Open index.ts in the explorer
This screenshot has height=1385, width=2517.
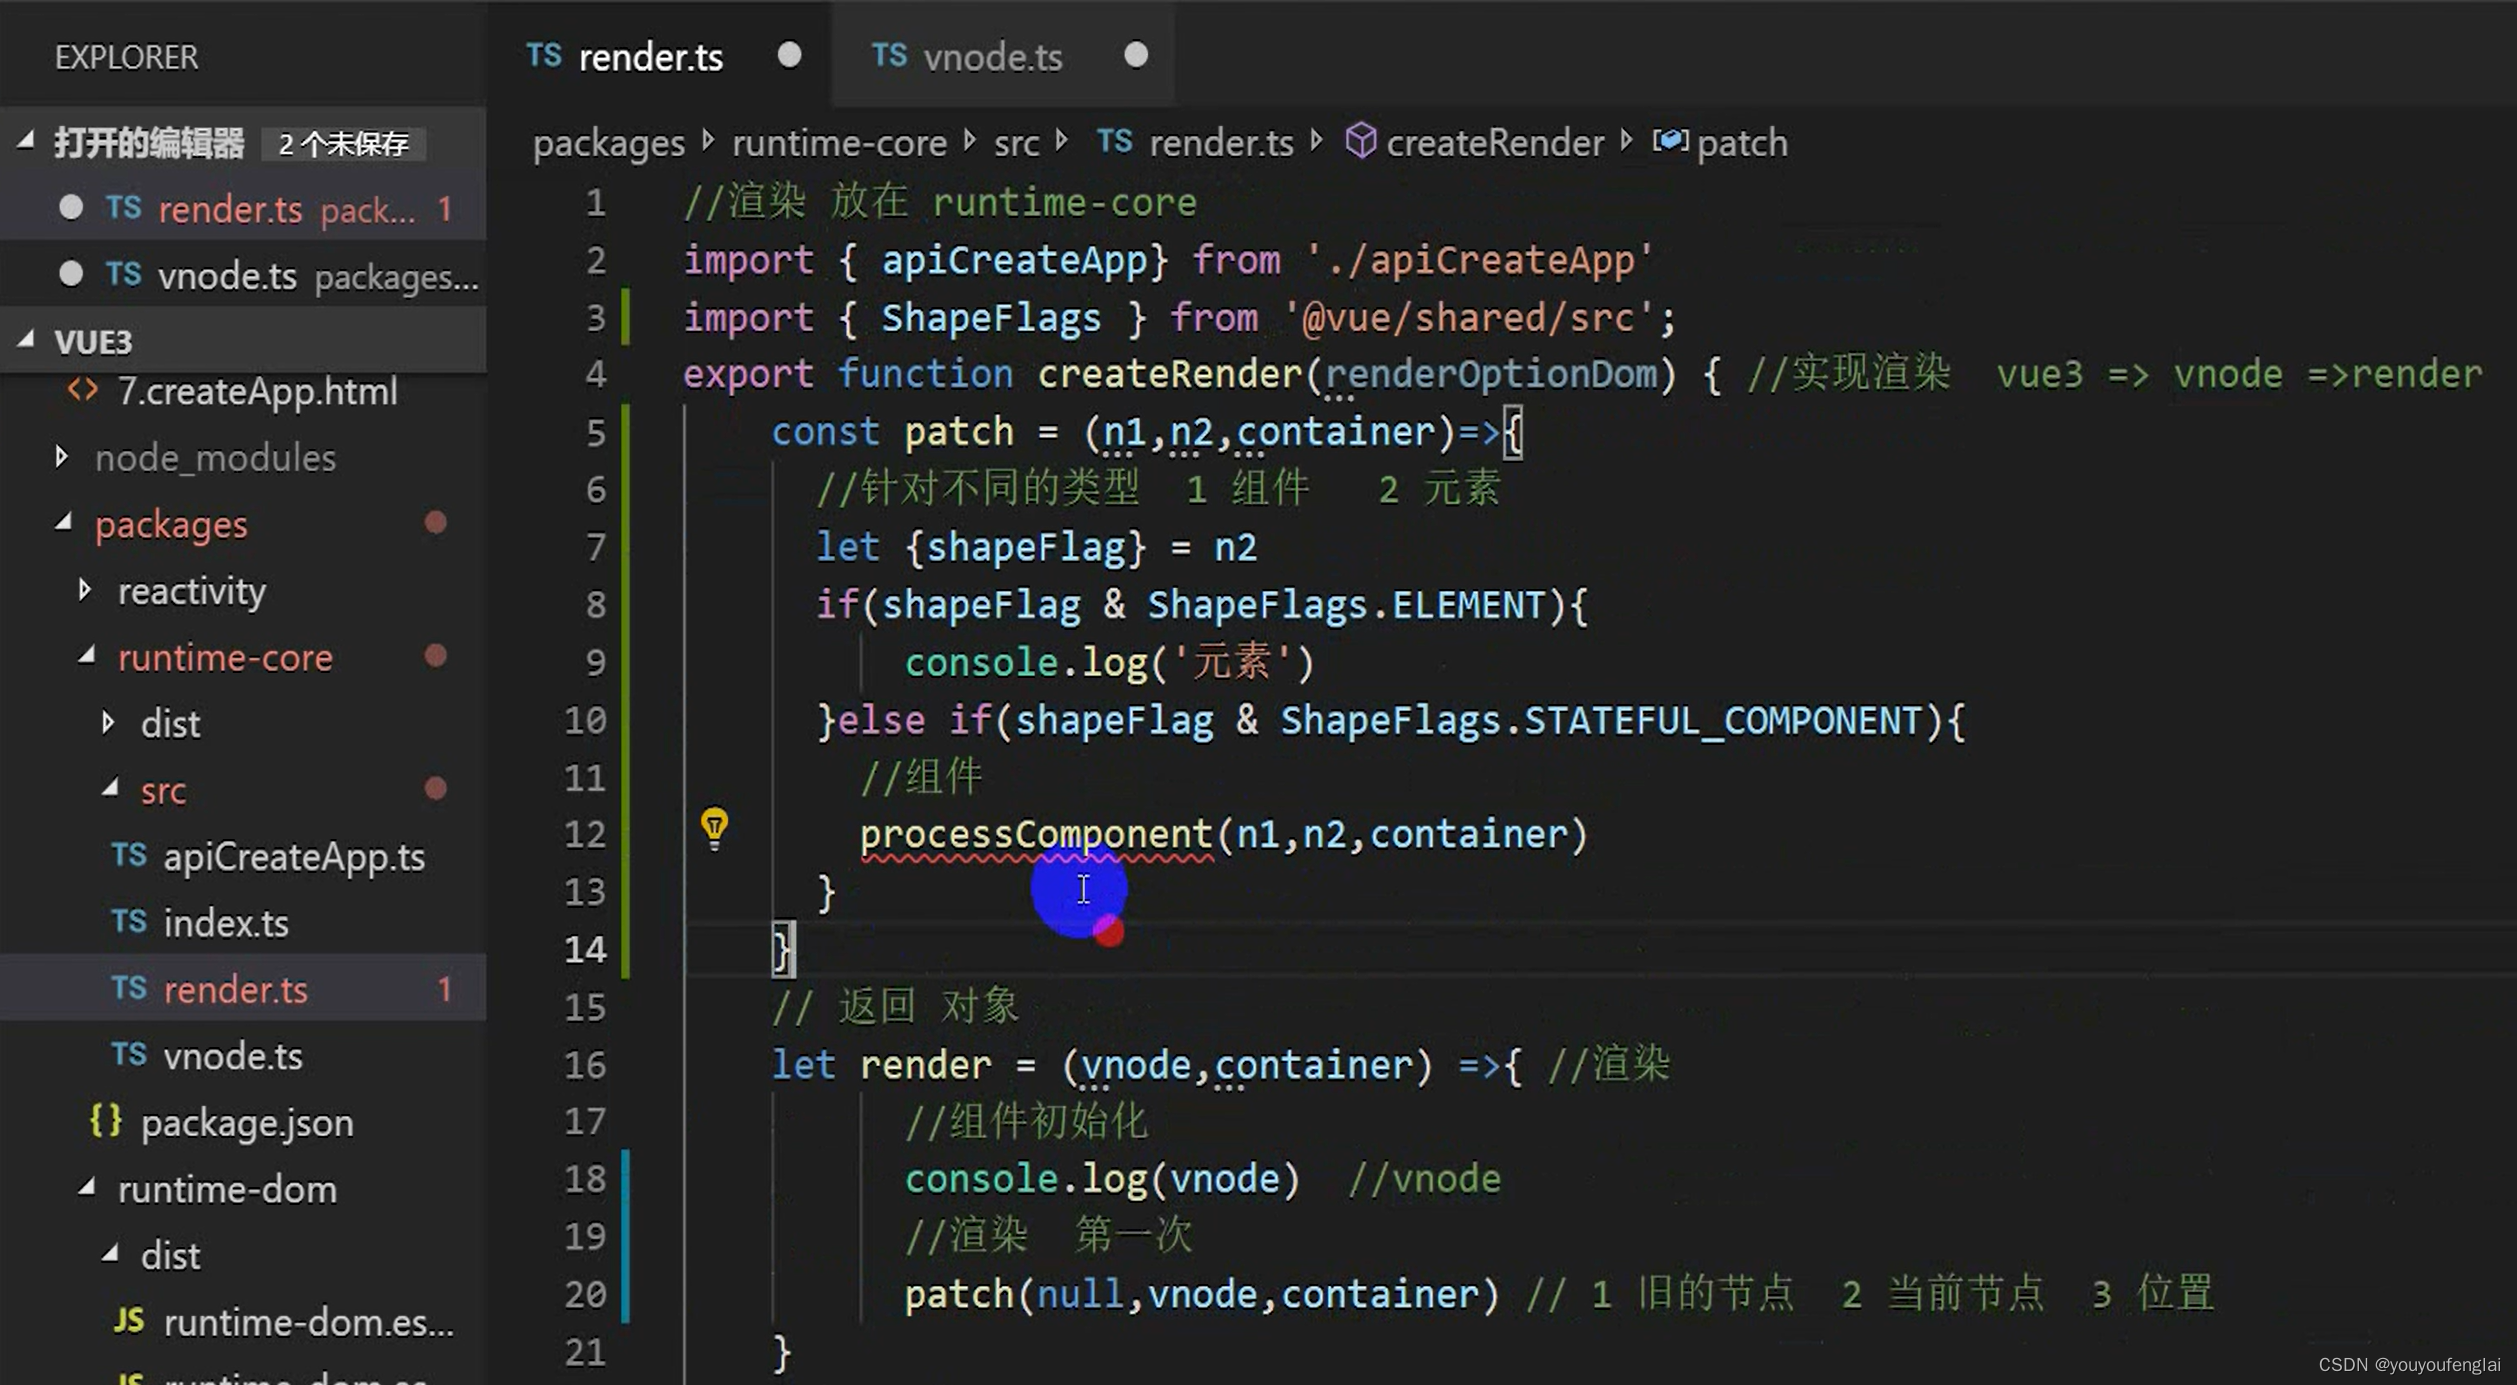tap(243, 922)
